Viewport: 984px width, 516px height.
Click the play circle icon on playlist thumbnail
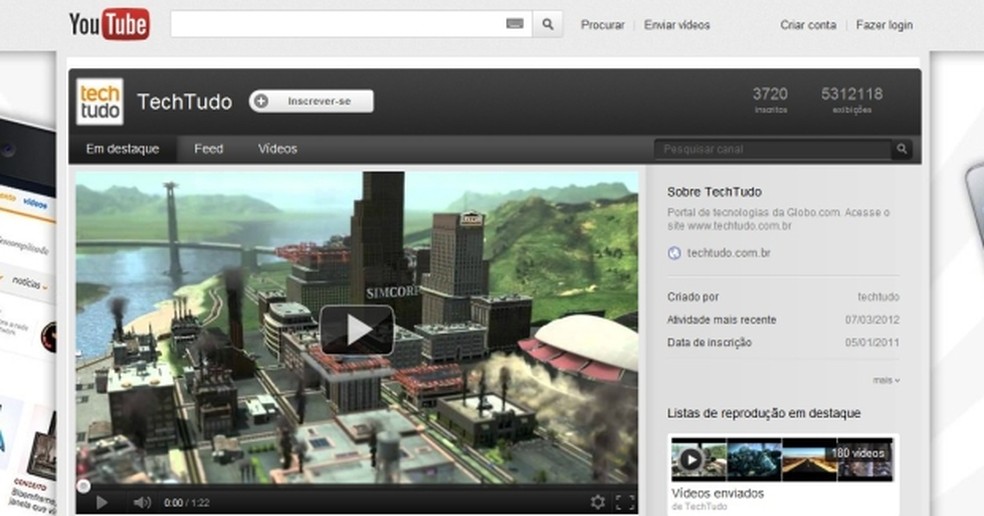691,460
